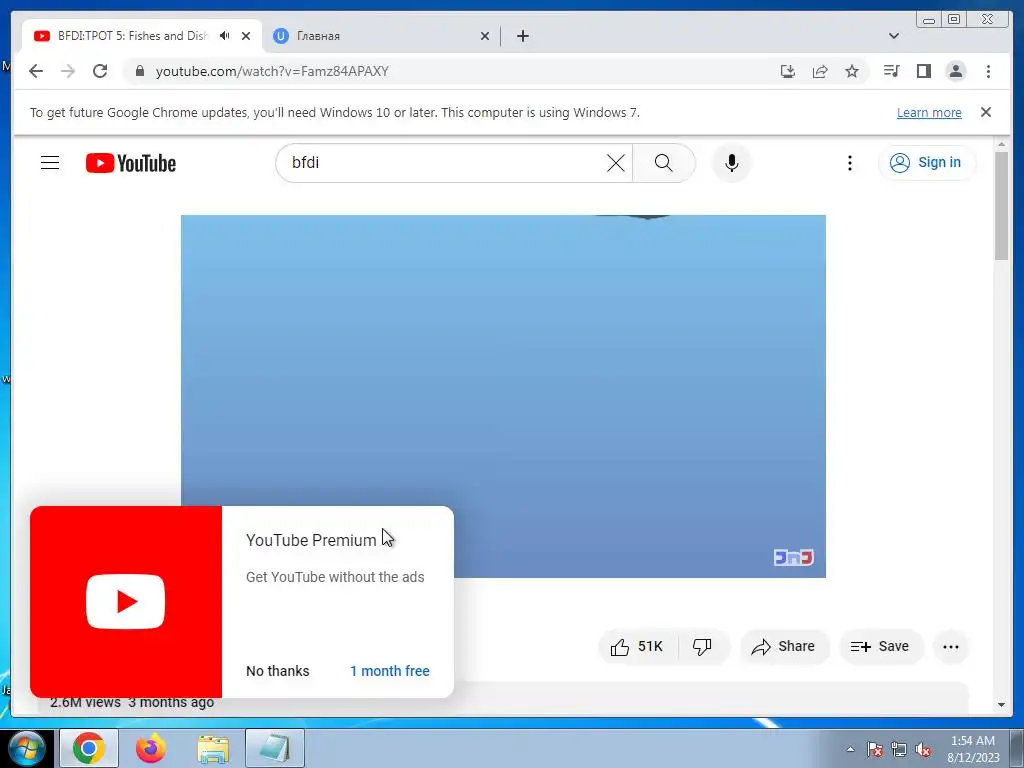Go back to the previous page
Image resolution: width=1024 pixels, height=768 pixels.
[x=36, y=71]
